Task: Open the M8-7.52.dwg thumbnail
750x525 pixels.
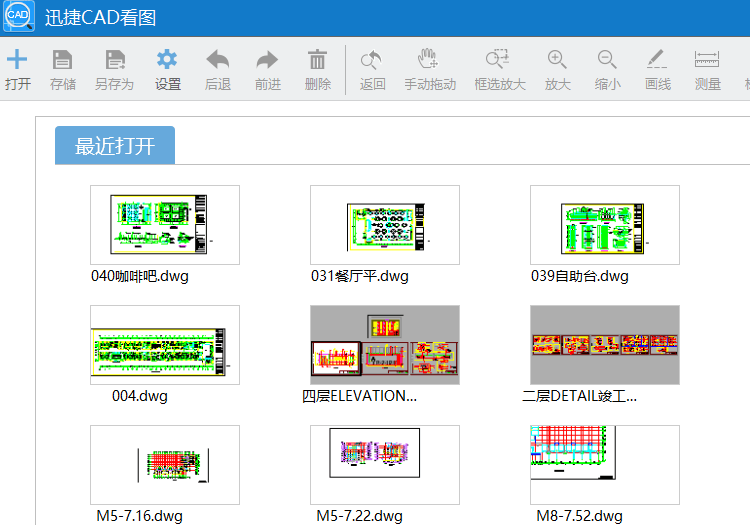Action: click(605, 465)
